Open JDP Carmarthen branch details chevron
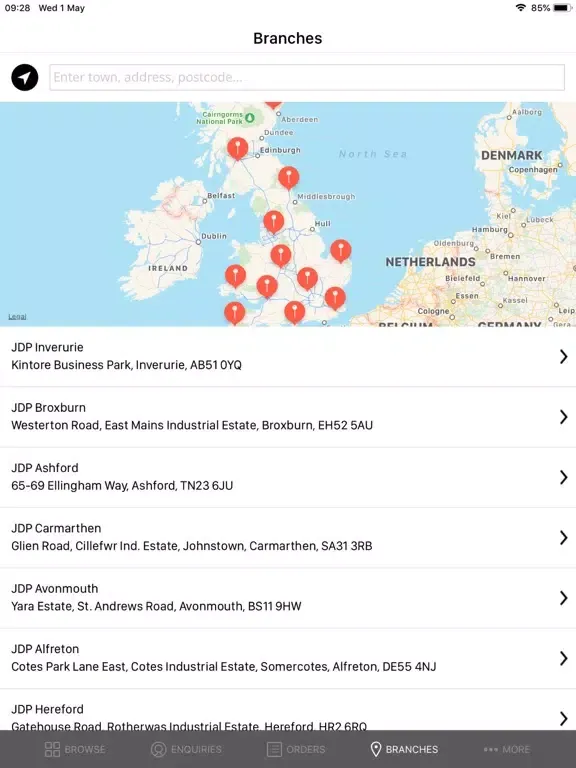Viewport: 576px width, 768px height. (x=564, y=538)
